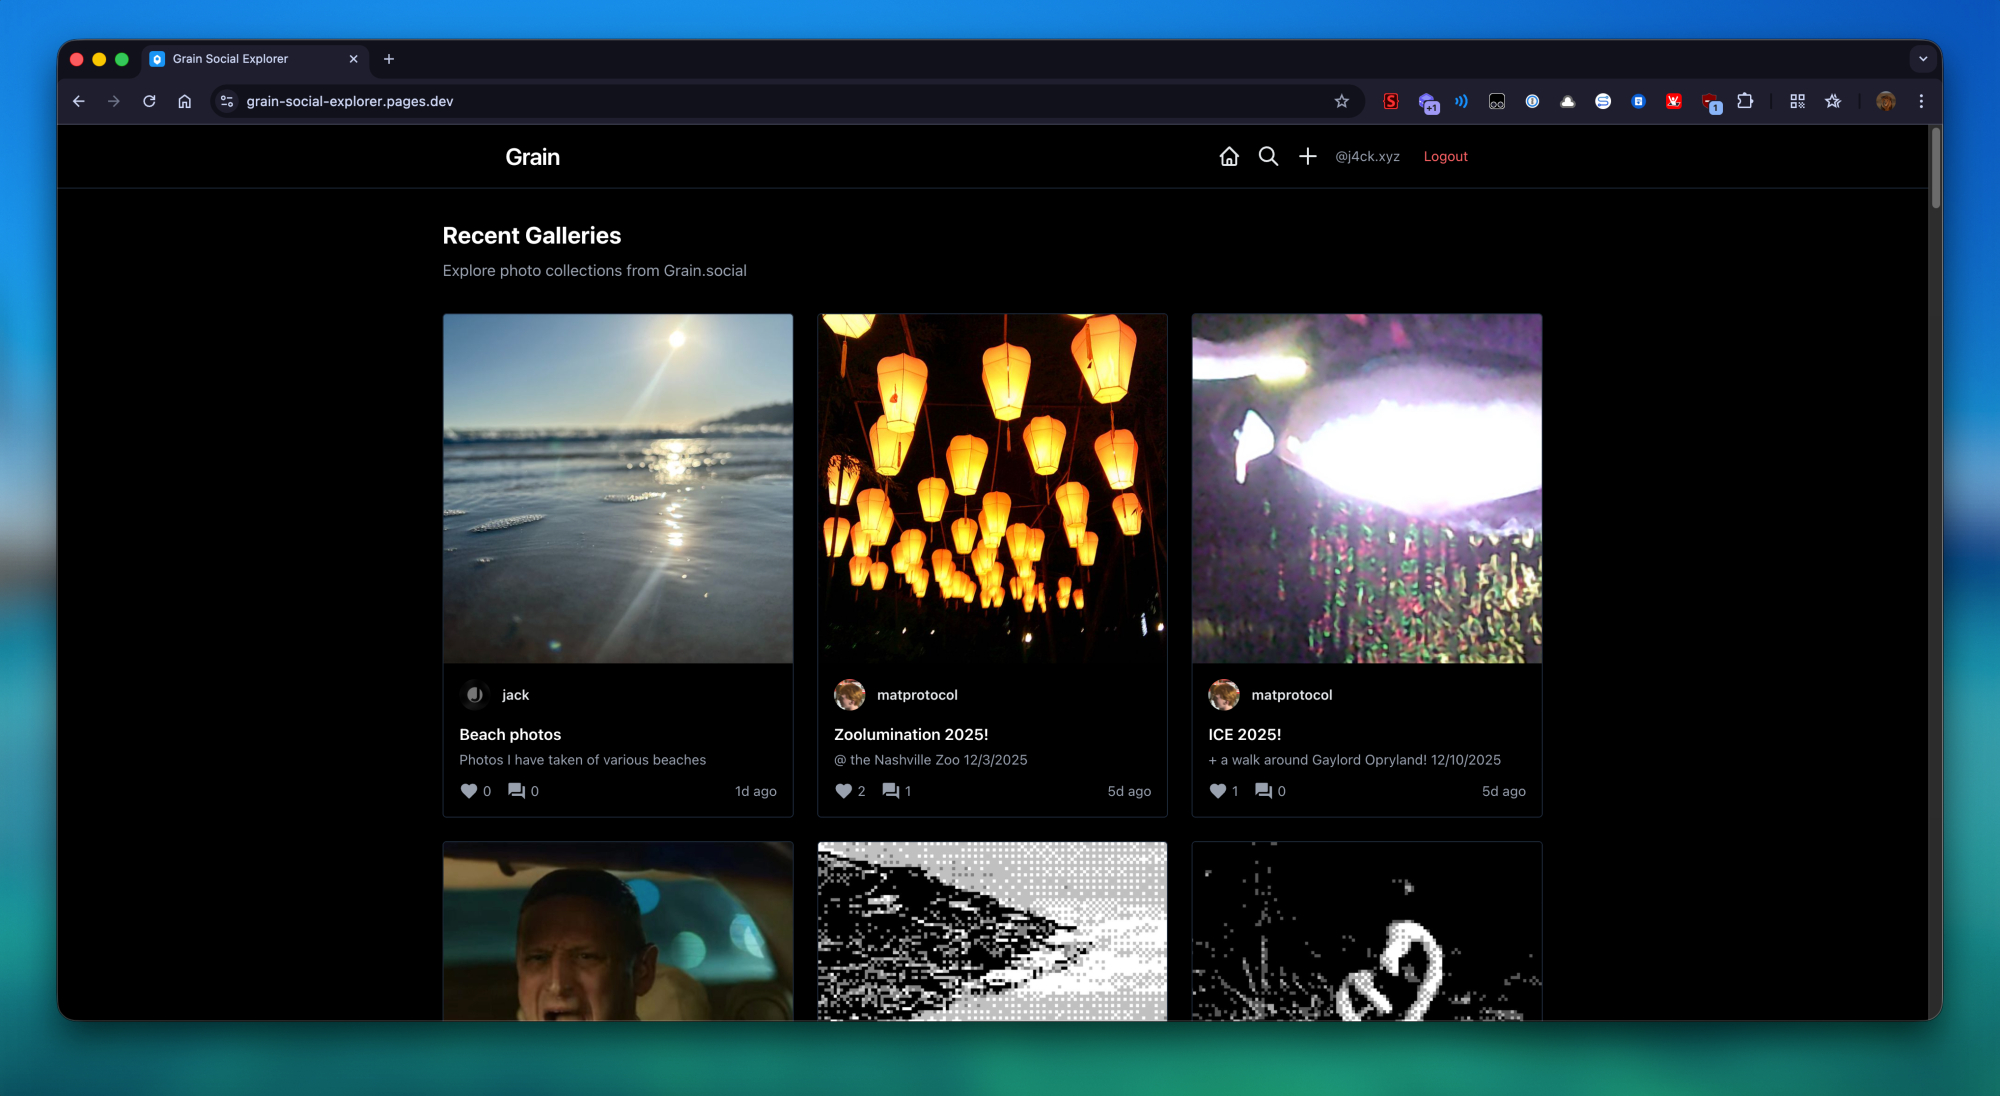
Task: Click the page vertical scrollbar
Action: 1935,170
